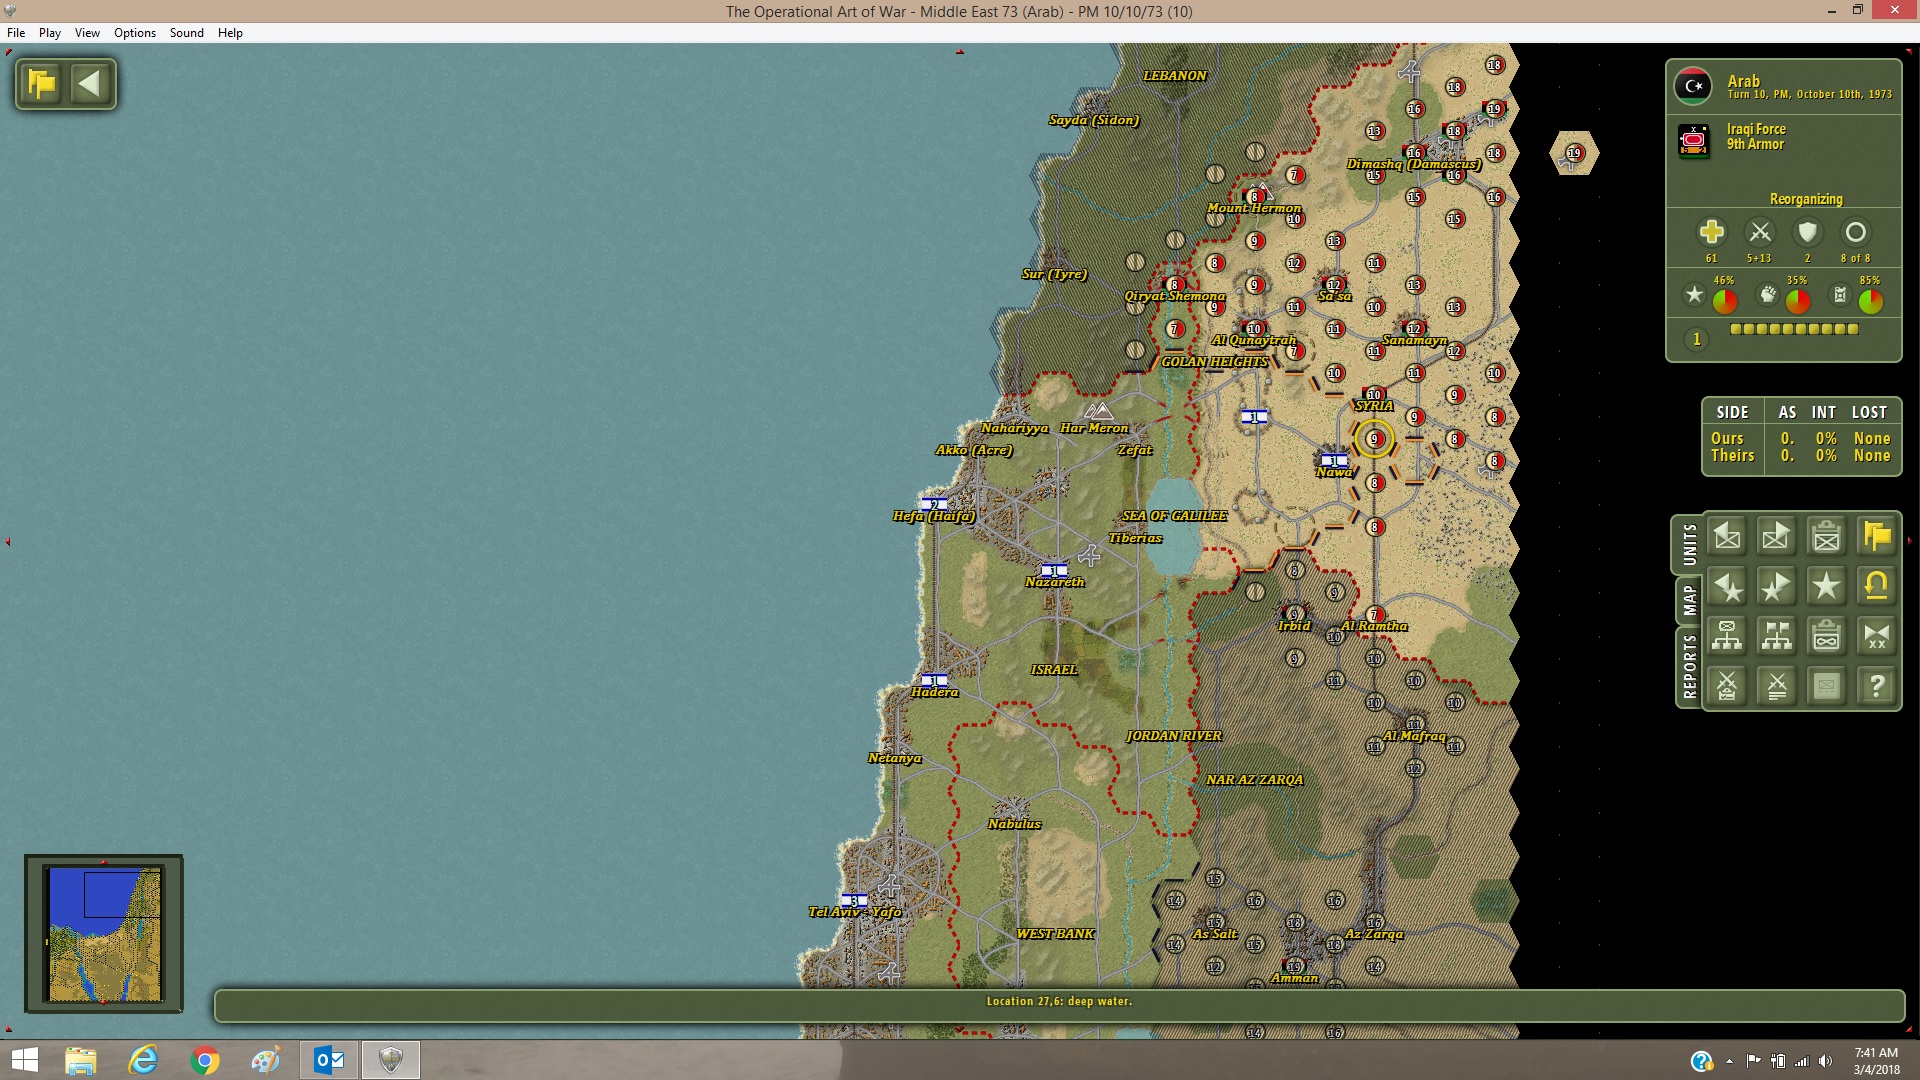Click the 'Reorganizing' status text
Image resolution: width=1920 pixels, height=1080 pixels.
[1806, 199]
